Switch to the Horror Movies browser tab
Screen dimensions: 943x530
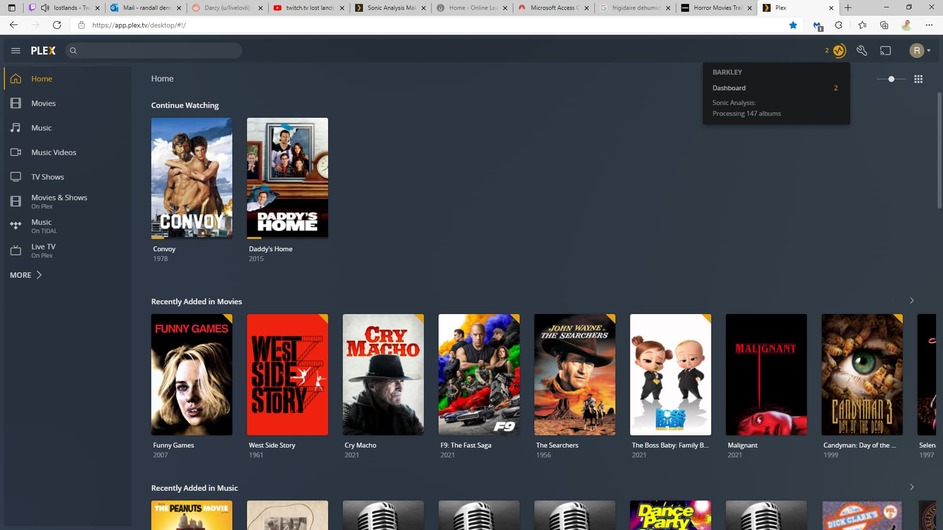tap(716, 8)
